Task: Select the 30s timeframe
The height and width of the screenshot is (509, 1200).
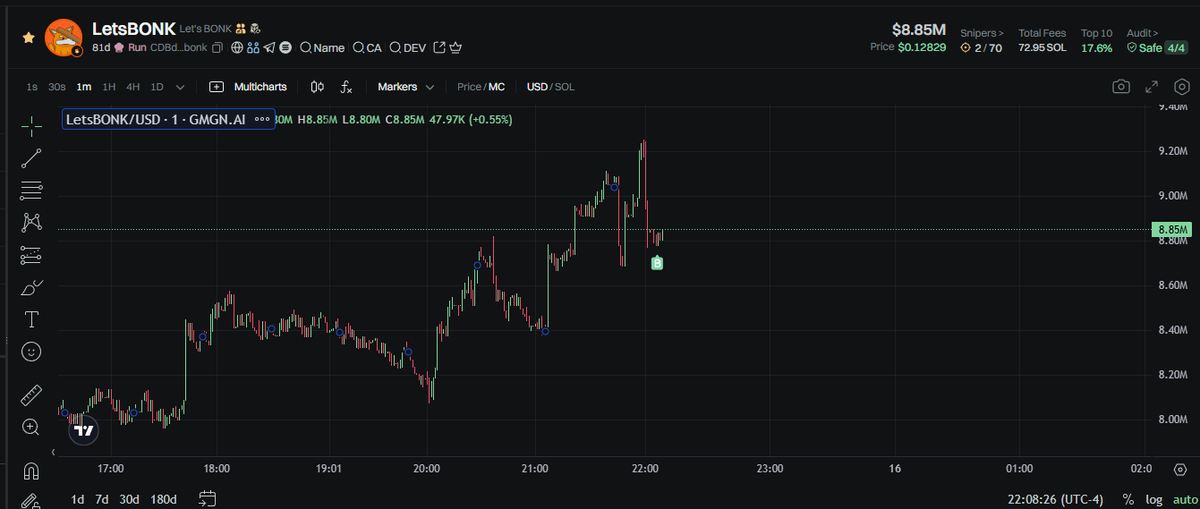Action: point(57,87)
